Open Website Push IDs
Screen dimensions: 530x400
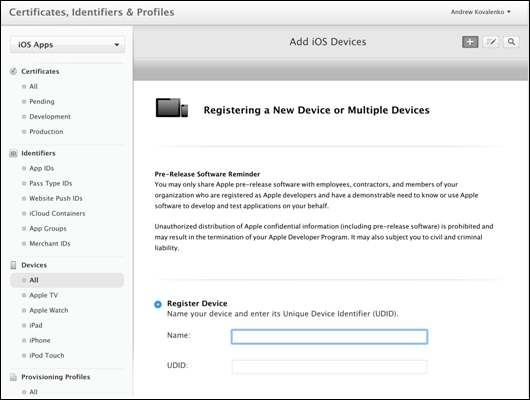coord(55,198)
